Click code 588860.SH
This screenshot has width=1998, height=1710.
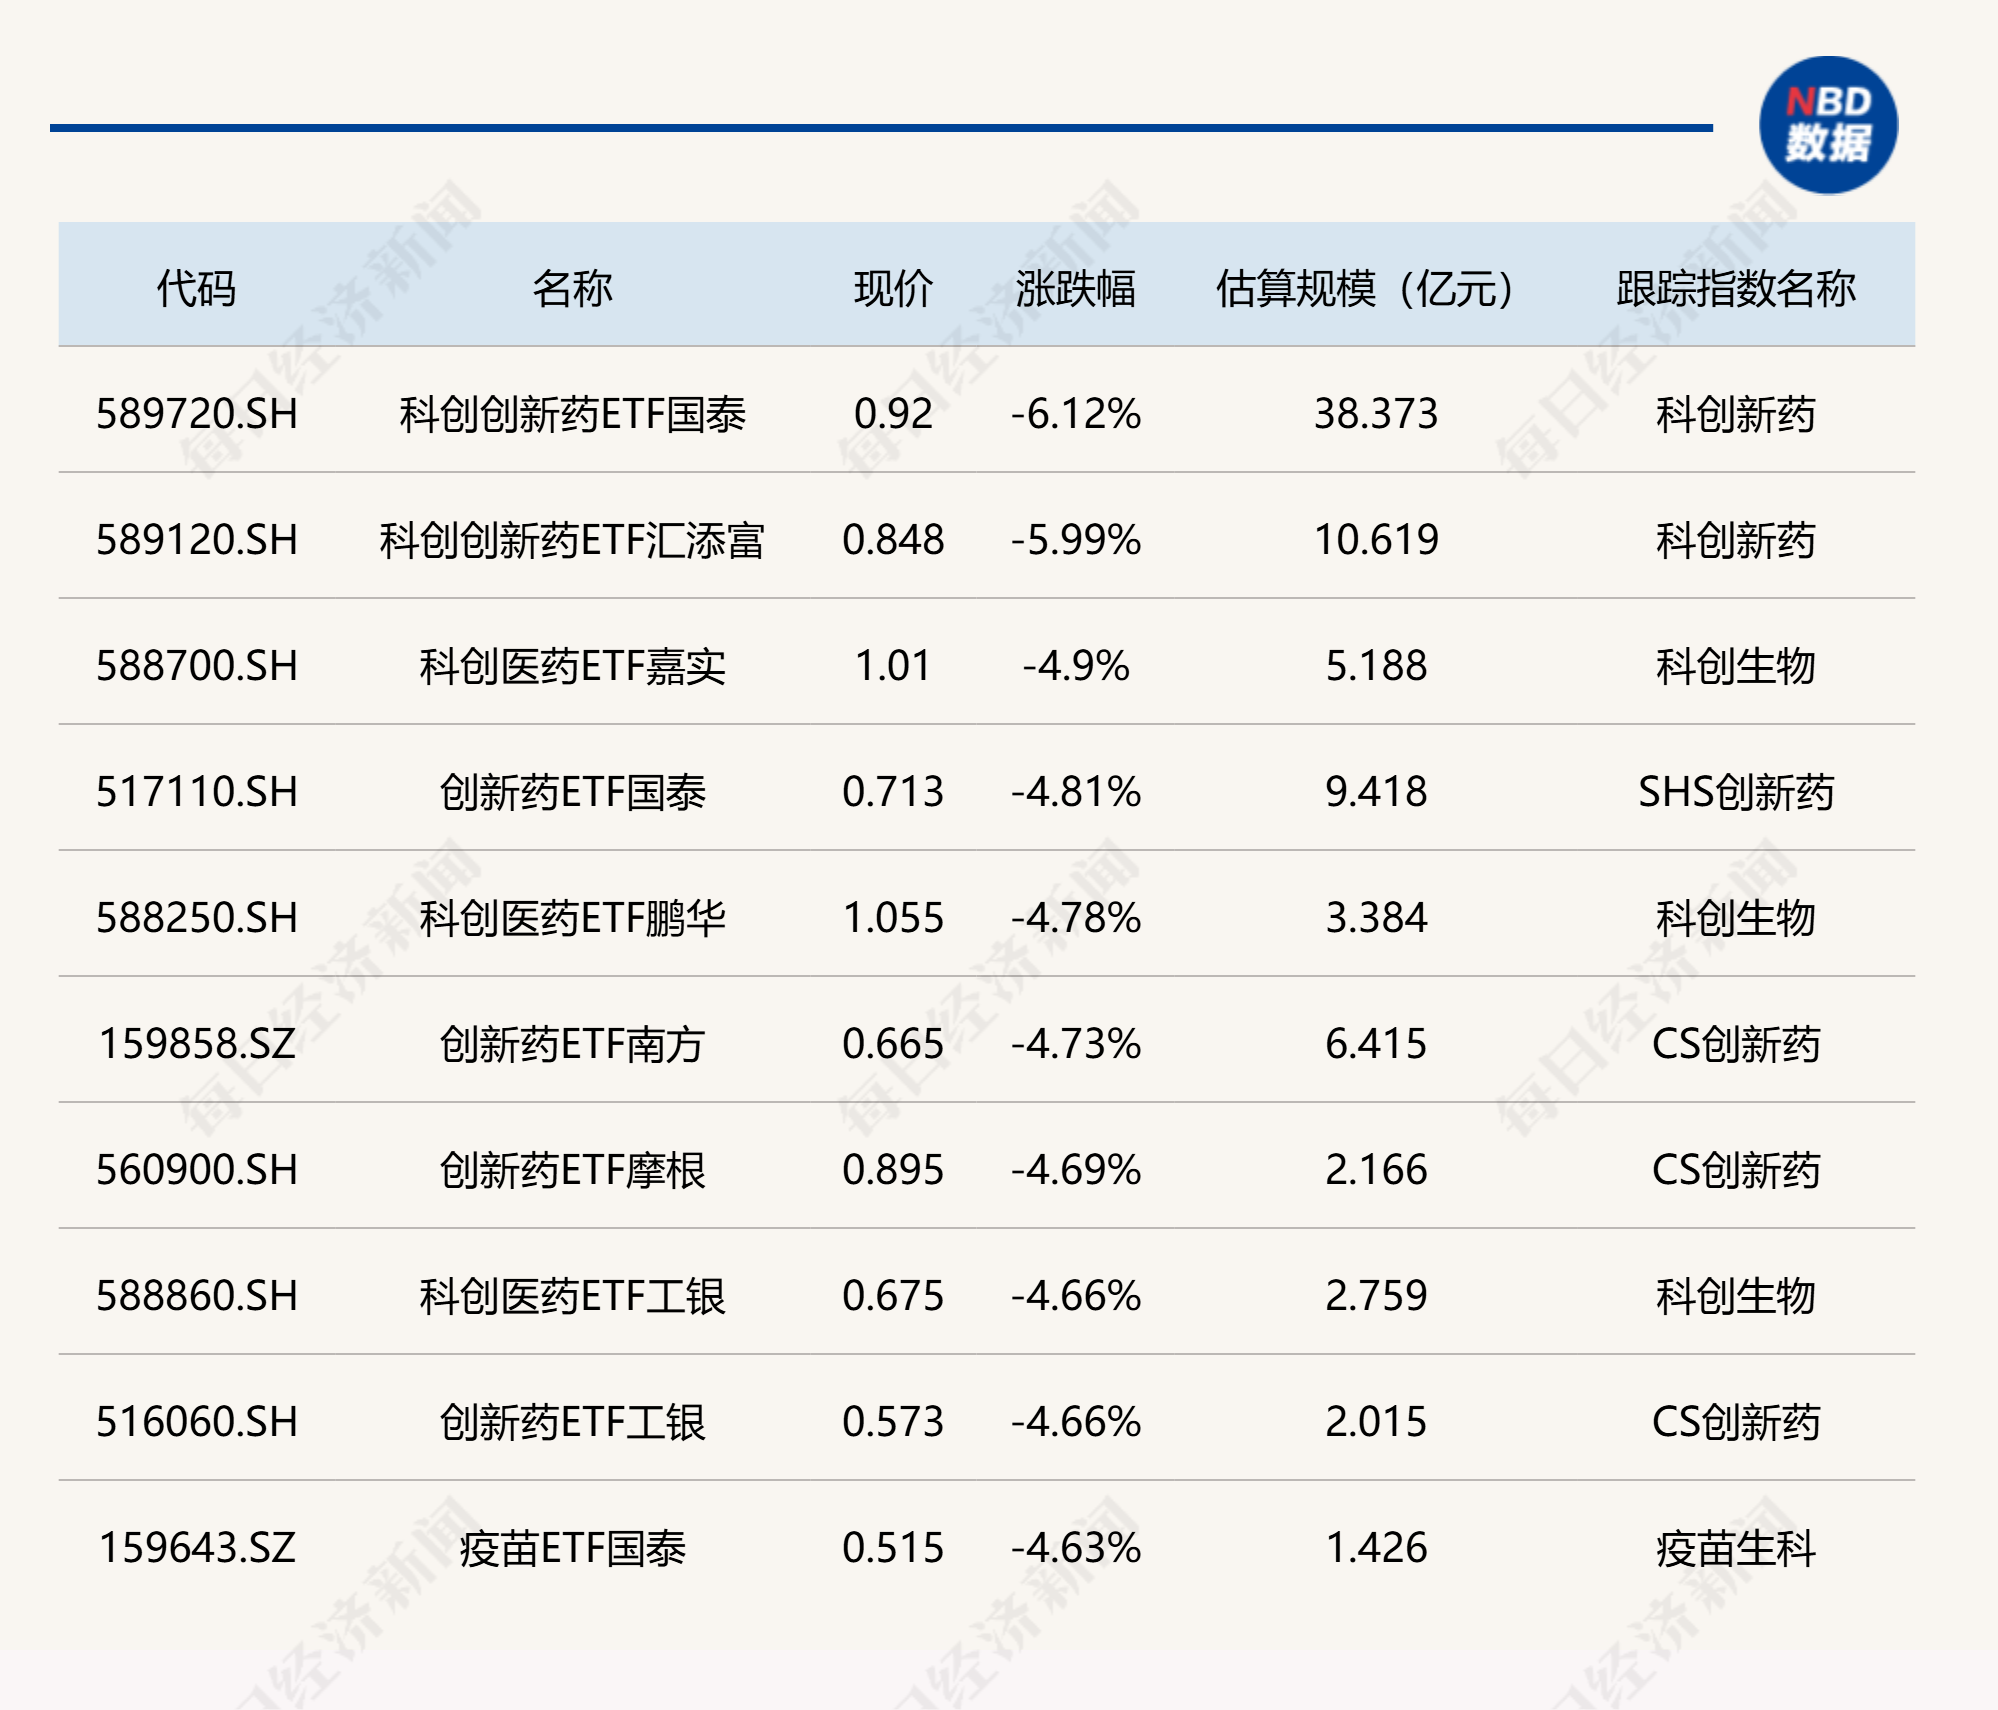point(197,1295)
